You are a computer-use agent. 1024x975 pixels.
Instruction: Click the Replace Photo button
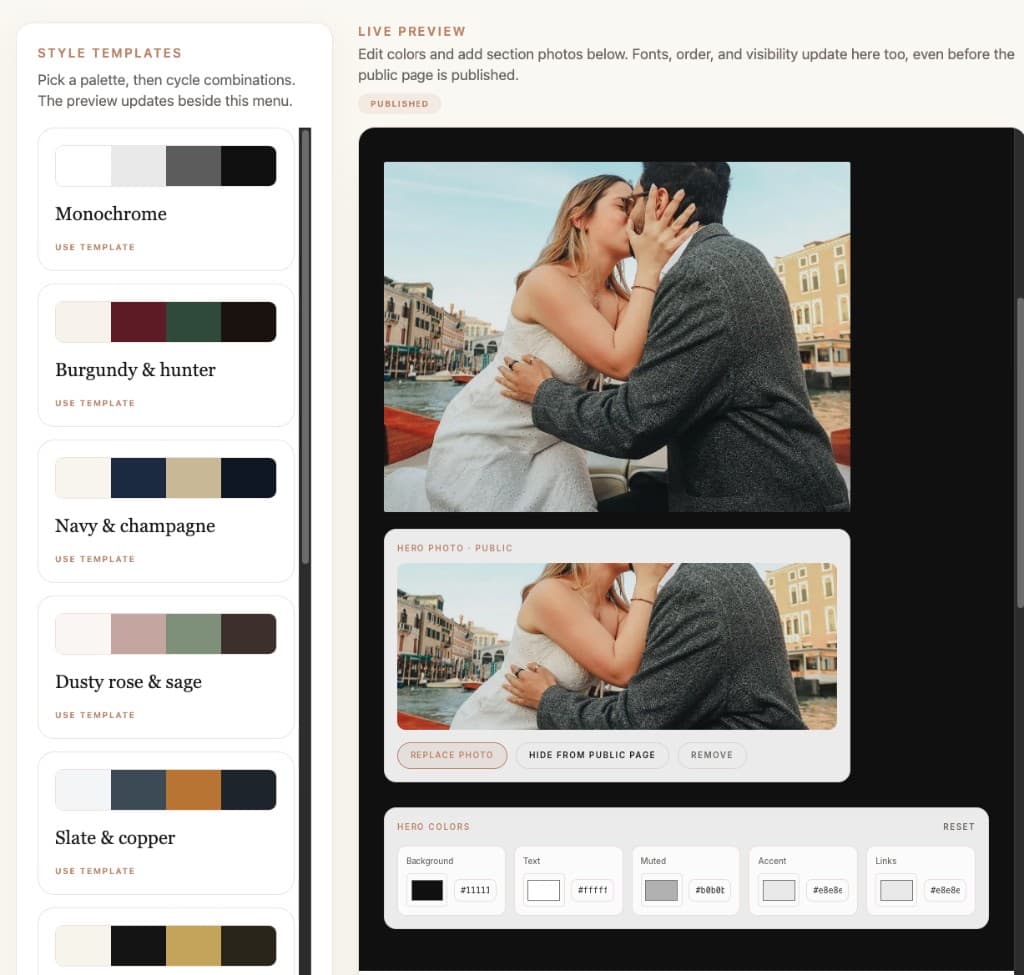452,755
